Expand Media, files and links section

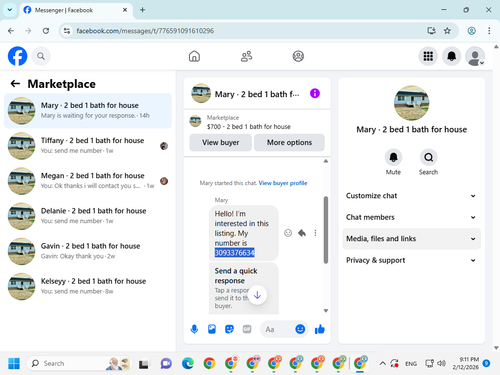coord(411,239)
